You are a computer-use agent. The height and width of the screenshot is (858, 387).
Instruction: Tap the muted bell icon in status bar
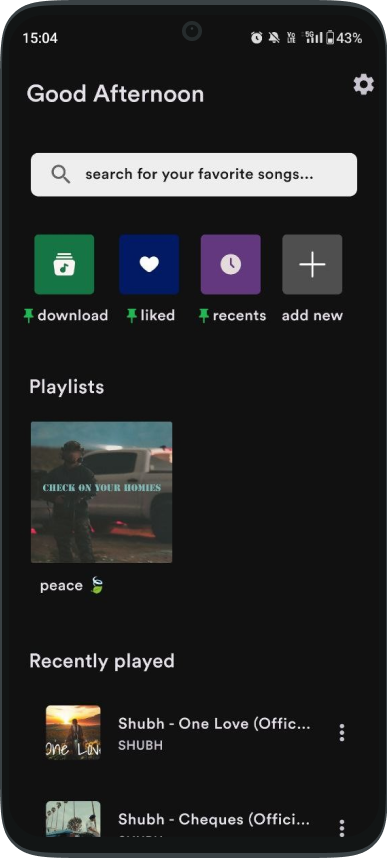(x=274, y=38)
